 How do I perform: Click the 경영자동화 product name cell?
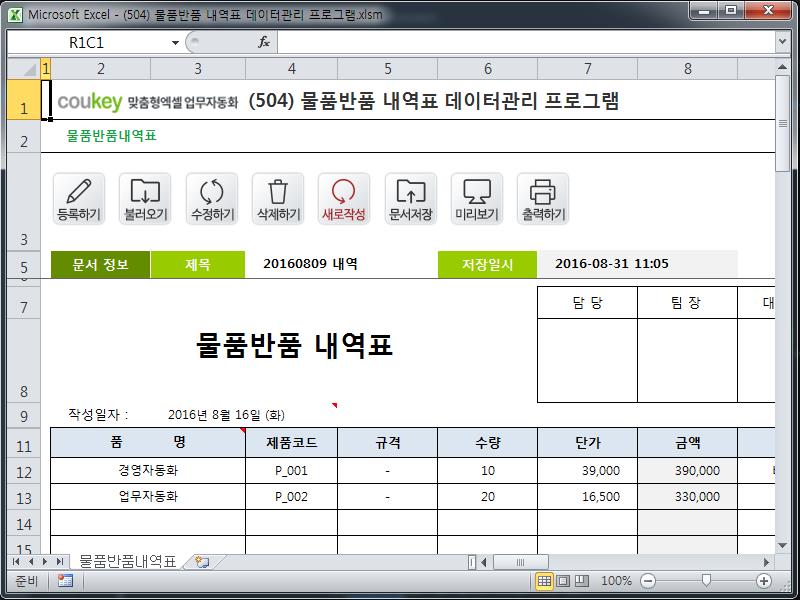148,470
